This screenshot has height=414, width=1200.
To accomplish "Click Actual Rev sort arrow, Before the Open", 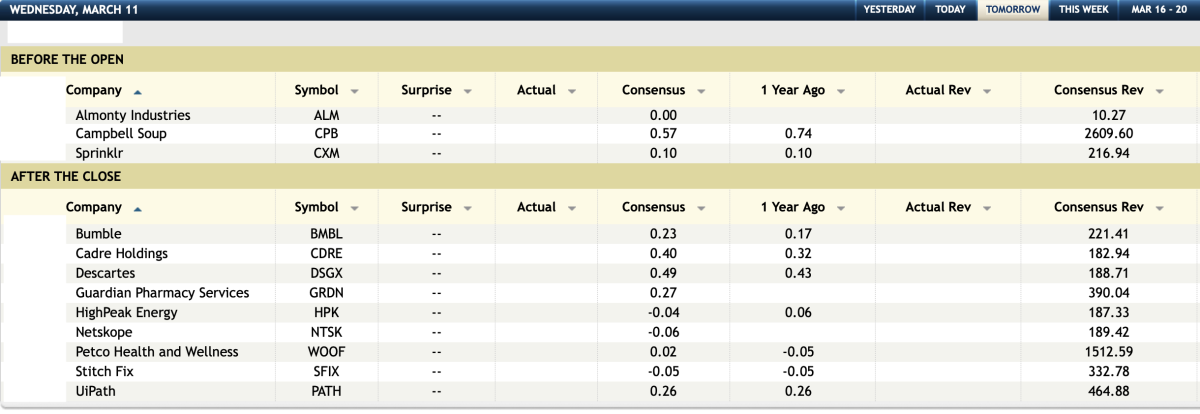I will click(987, 91).
